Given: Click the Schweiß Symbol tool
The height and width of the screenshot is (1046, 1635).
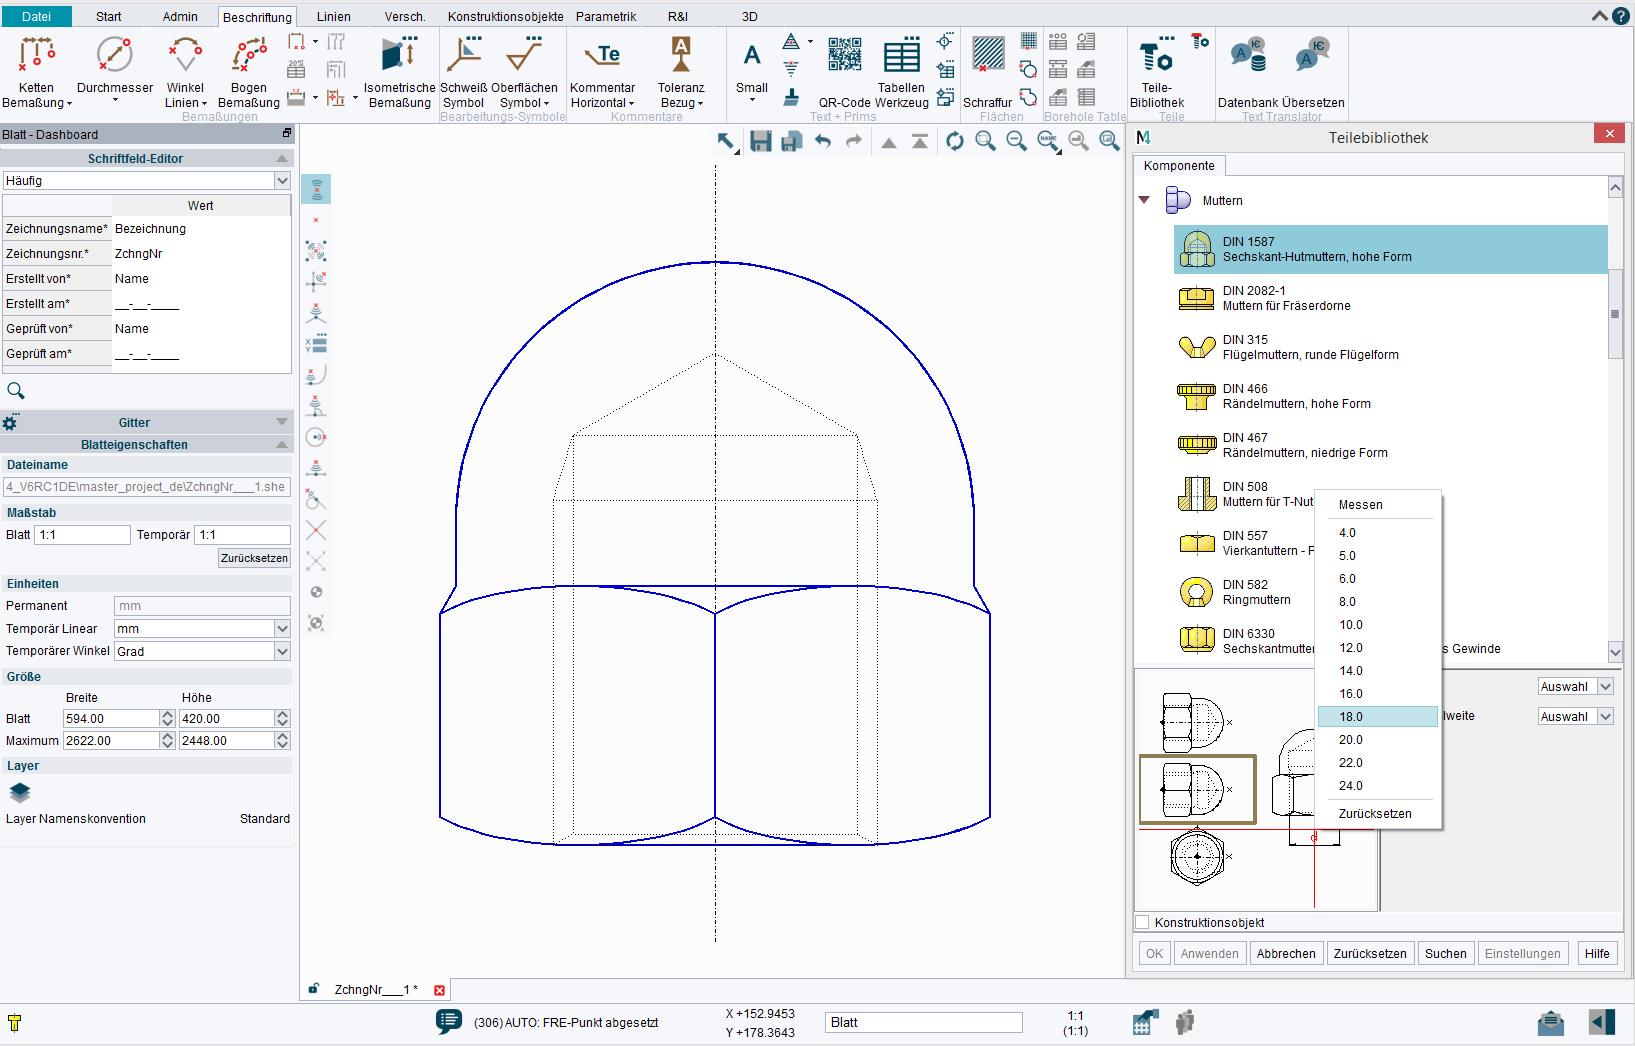Looking at the screenshot, I should tap(463, 70).
